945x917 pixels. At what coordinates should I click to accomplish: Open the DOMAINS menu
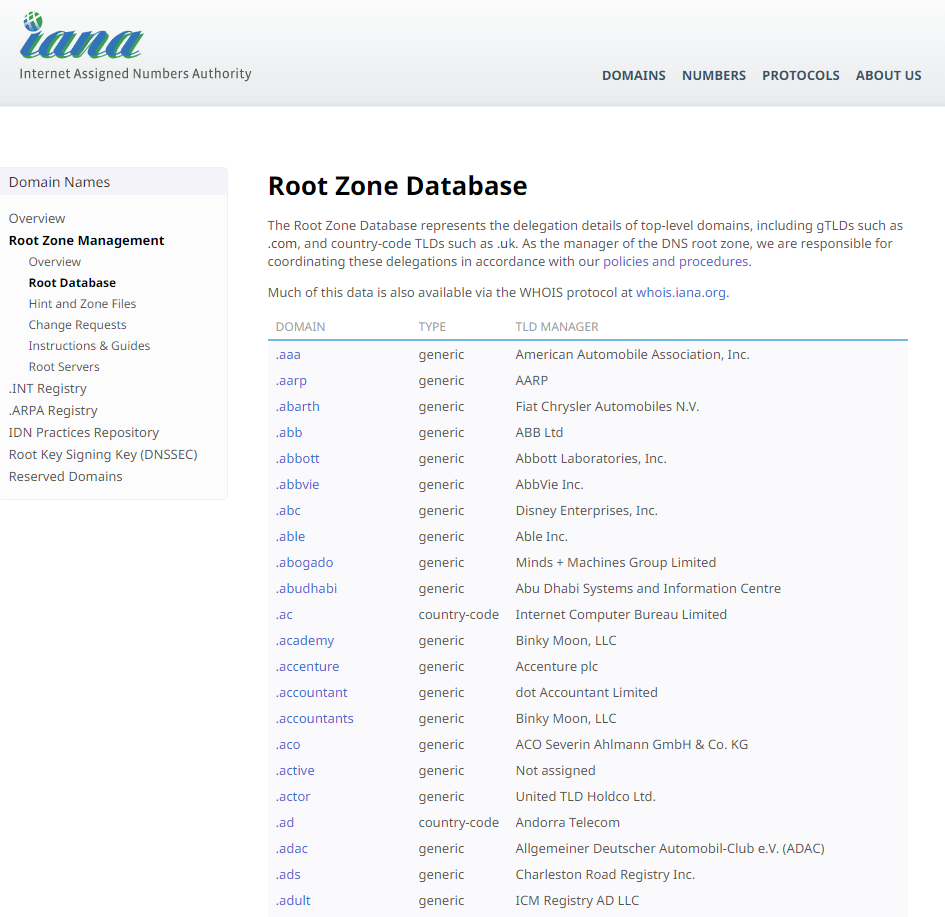(x=633, y=75)
